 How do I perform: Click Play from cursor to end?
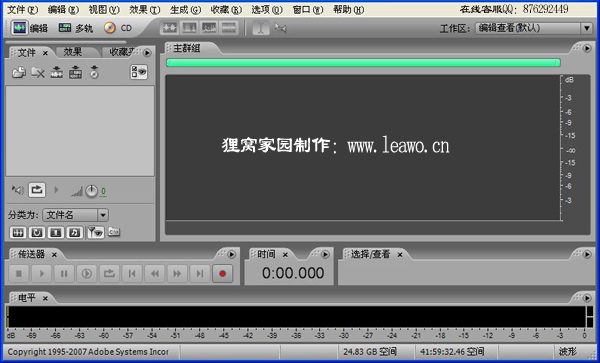pyautogui.click(x=86, y=273)
